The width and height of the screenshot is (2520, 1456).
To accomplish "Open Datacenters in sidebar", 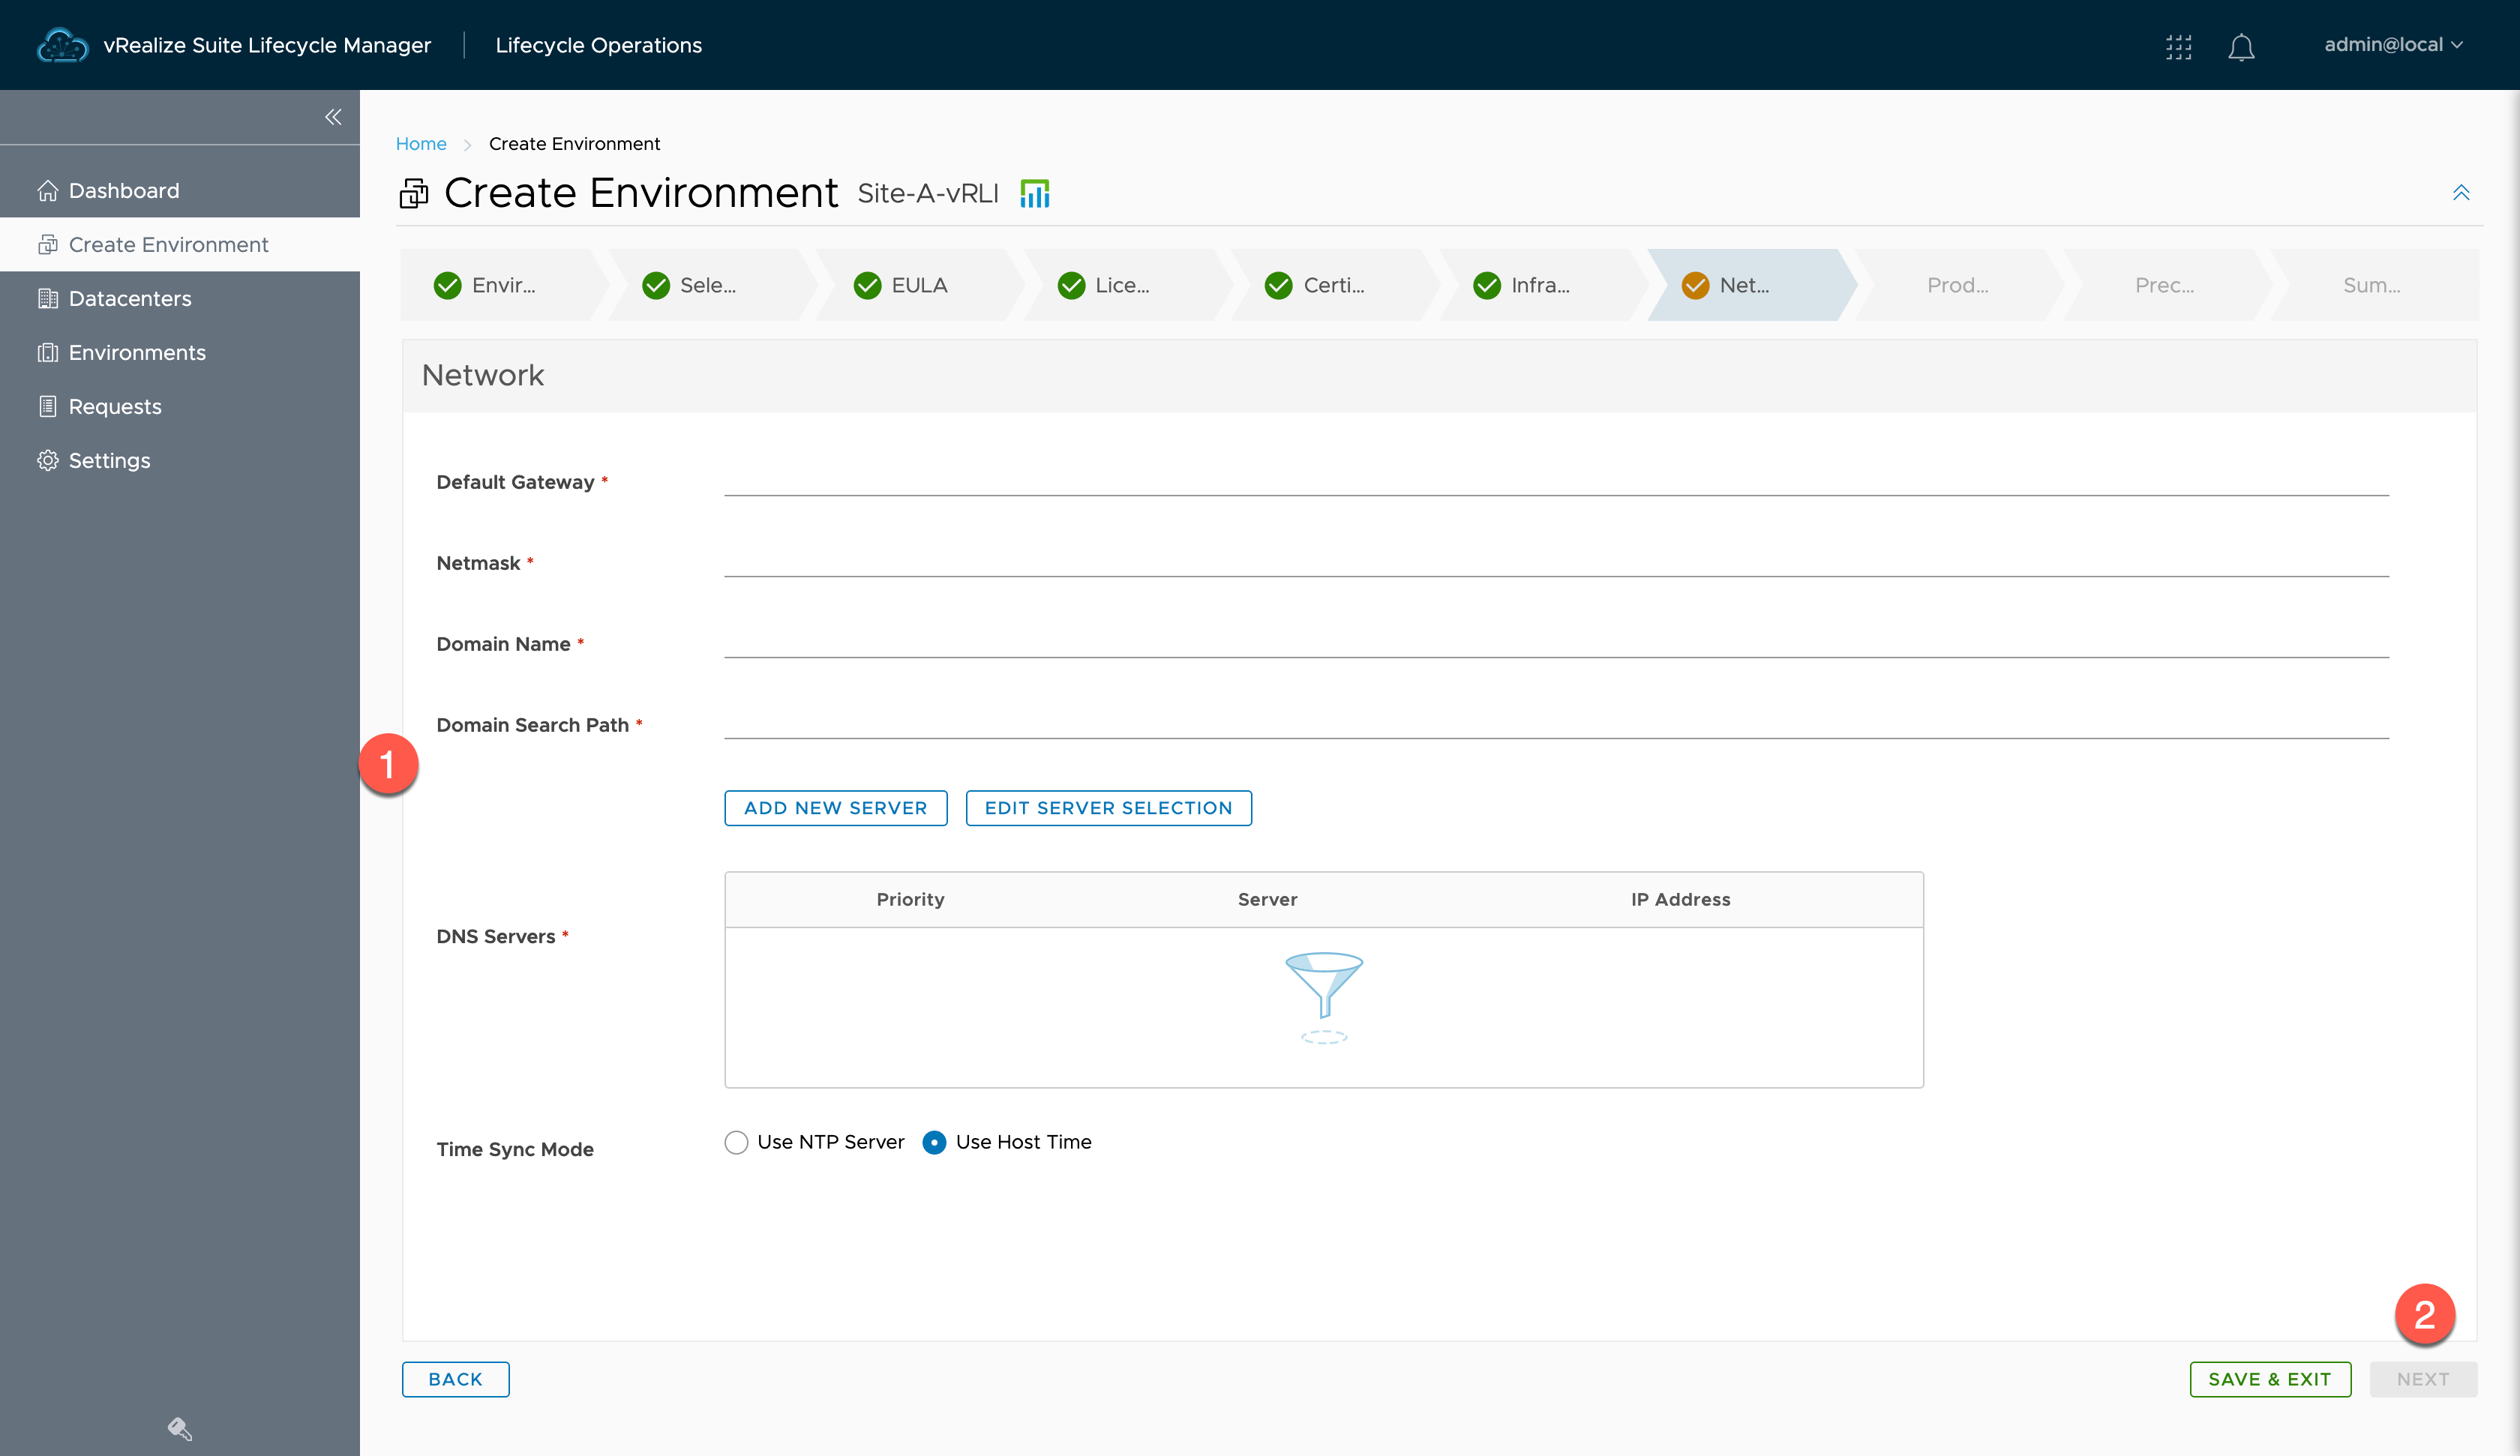I will [180, 298].
